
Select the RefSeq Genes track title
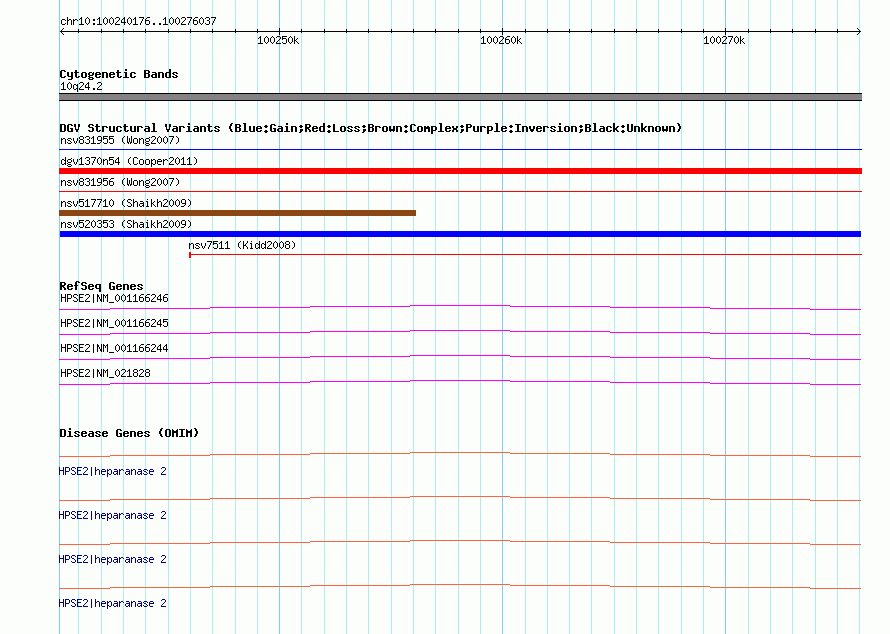tap(101, 286)
